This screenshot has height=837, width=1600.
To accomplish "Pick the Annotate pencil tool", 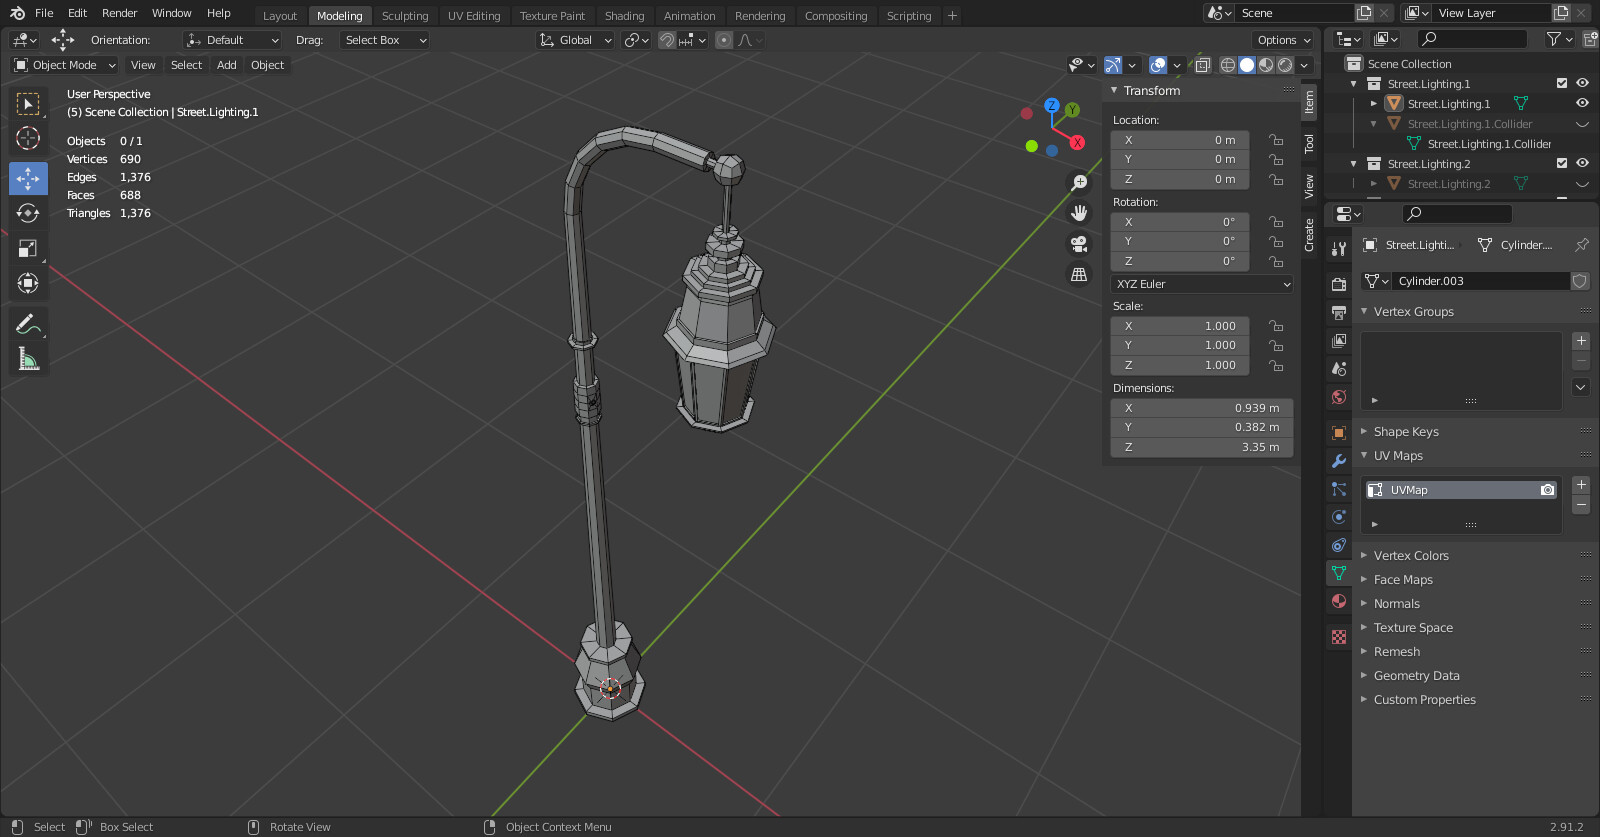I will click(x=28, y=324).
